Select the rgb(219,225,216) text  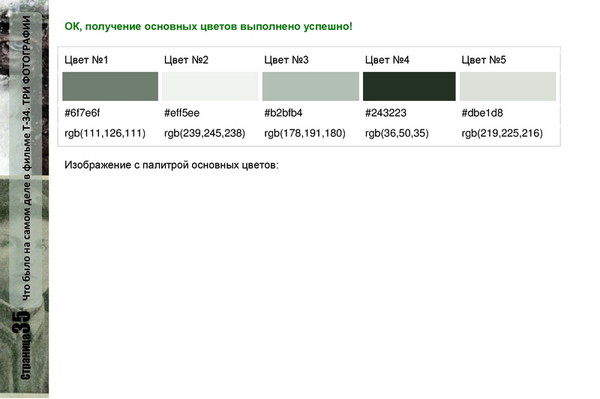502,133
